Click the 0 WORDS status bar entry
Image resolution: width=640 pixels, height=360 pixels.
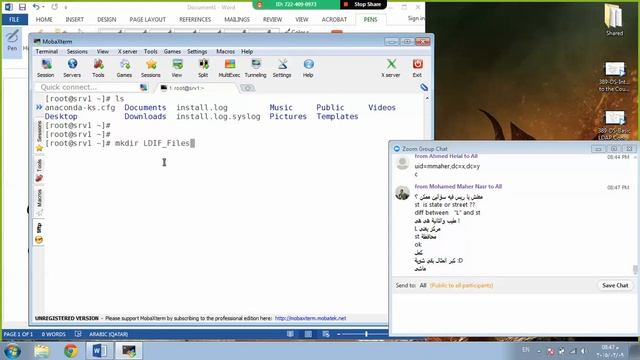(53, 334)
